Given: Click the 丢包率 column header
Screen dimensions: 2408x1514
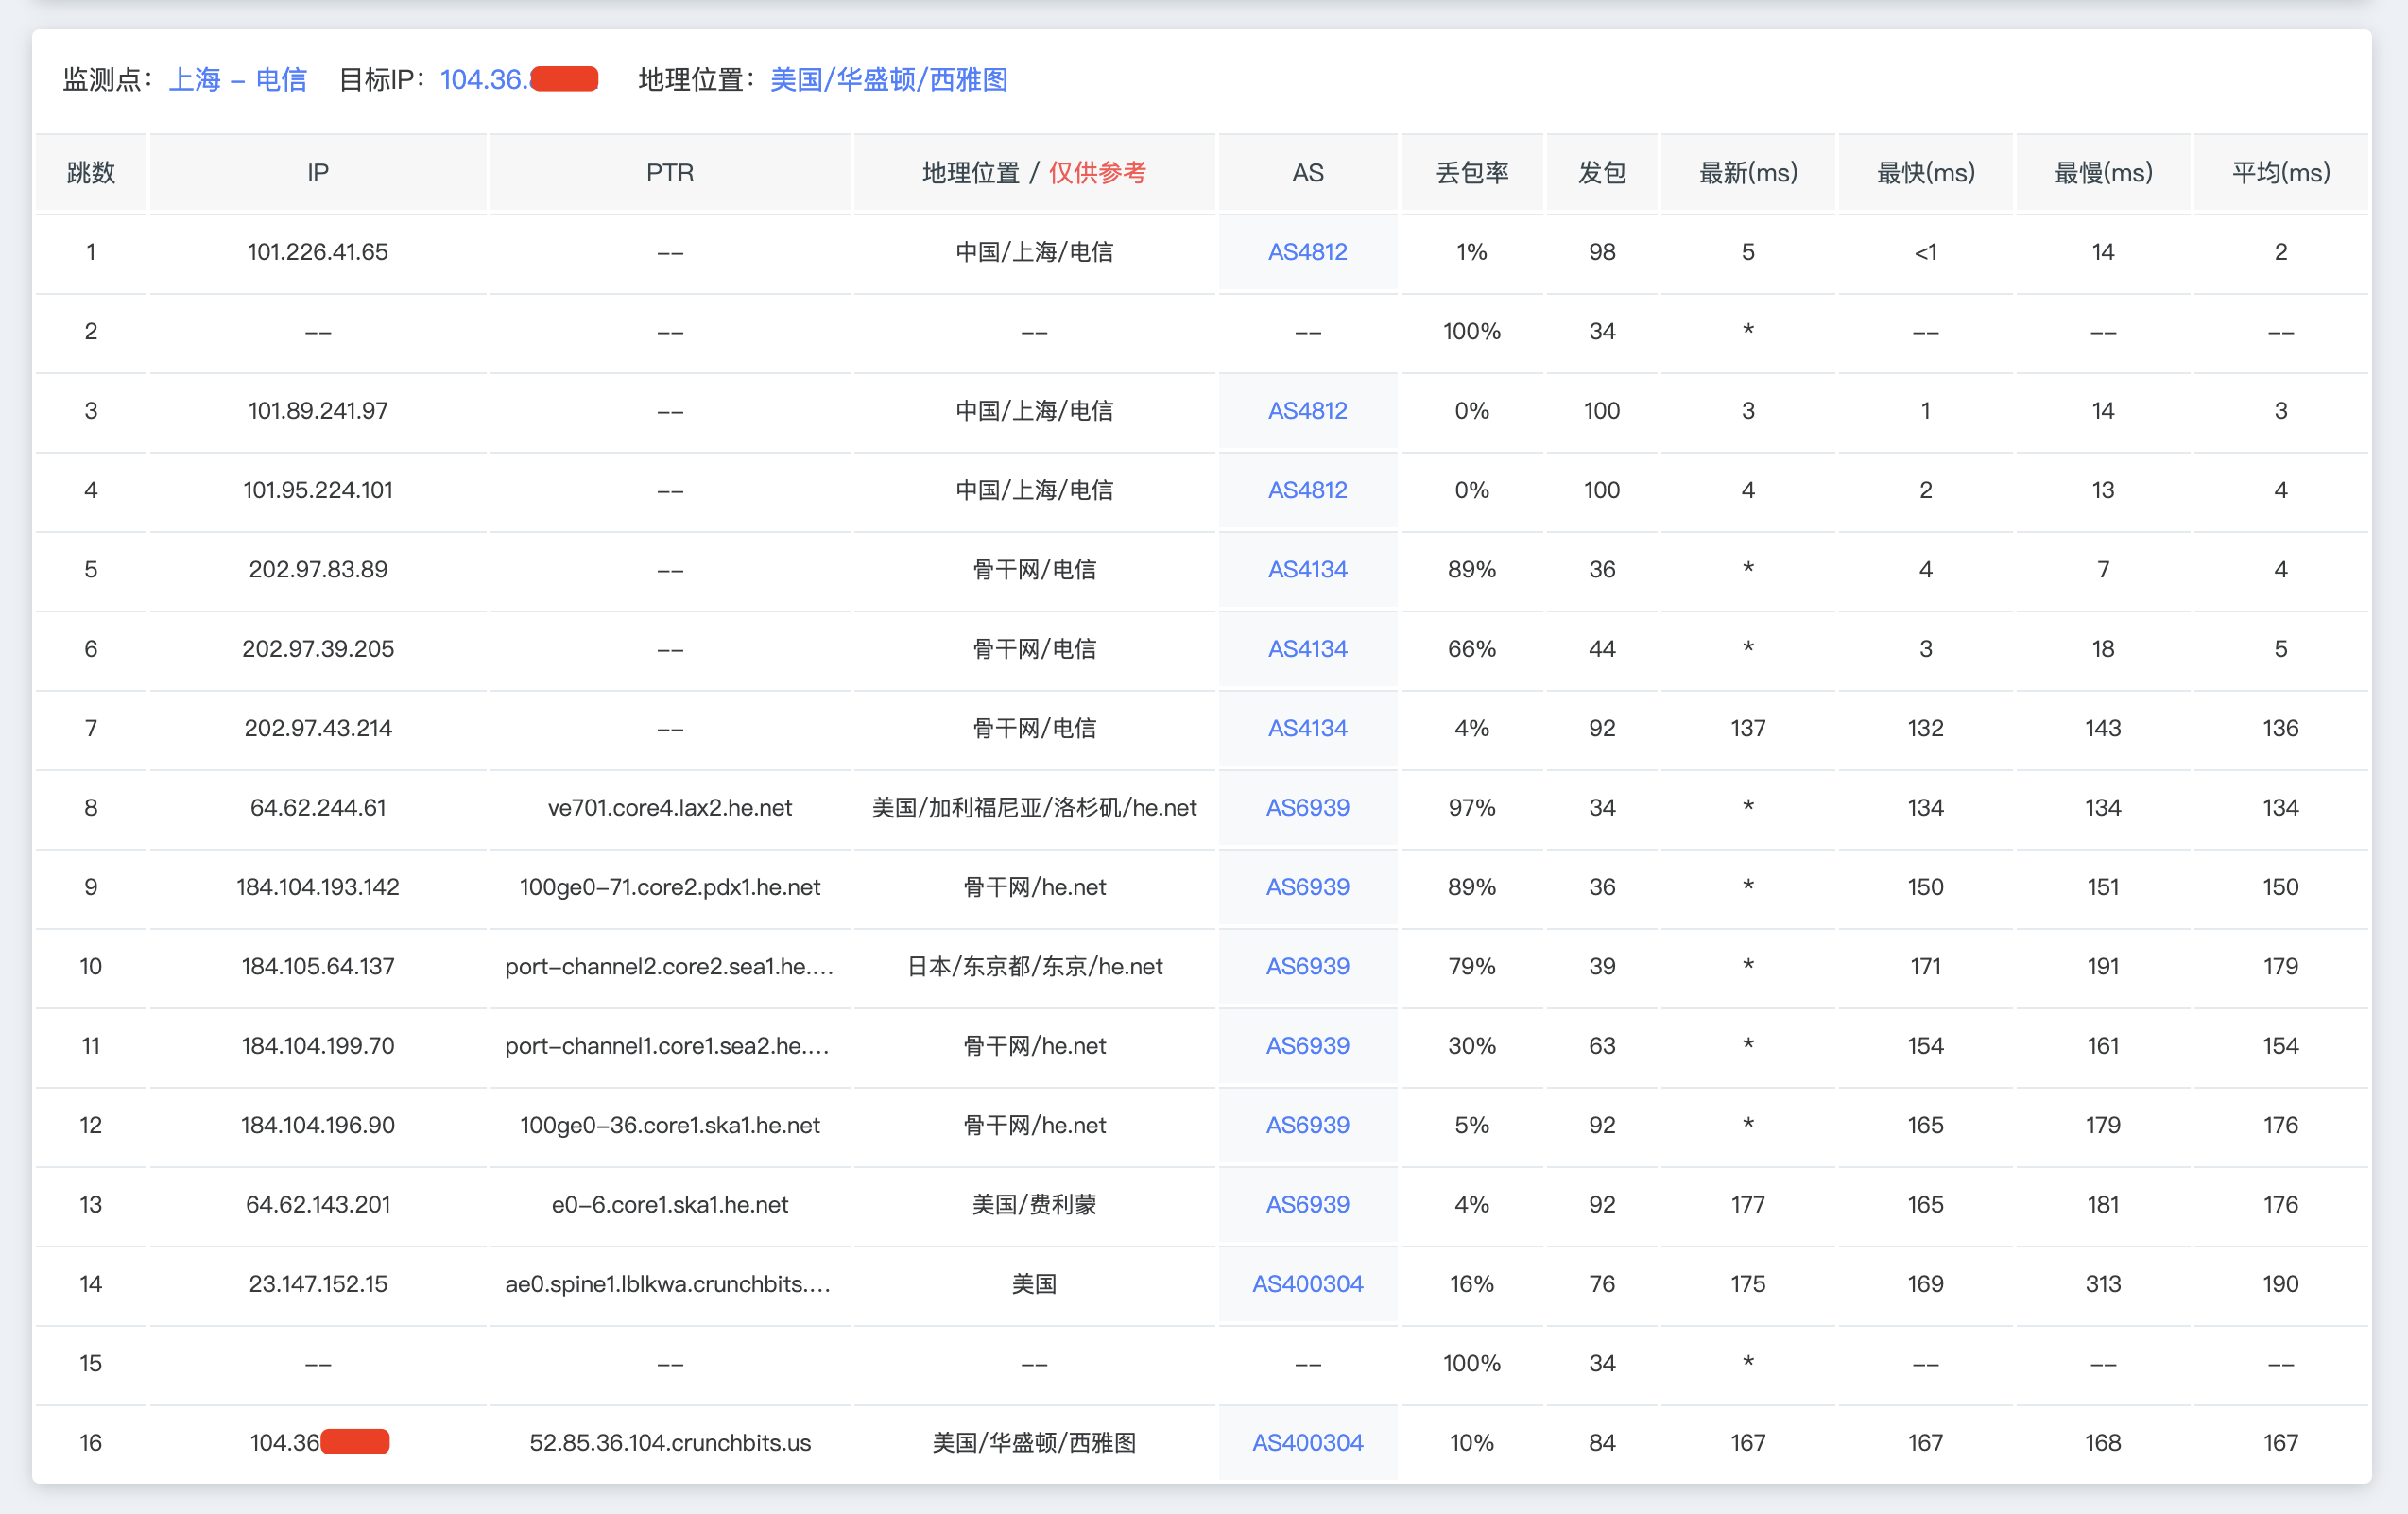Looking at the screenshot, I should tap(1472, 173).
